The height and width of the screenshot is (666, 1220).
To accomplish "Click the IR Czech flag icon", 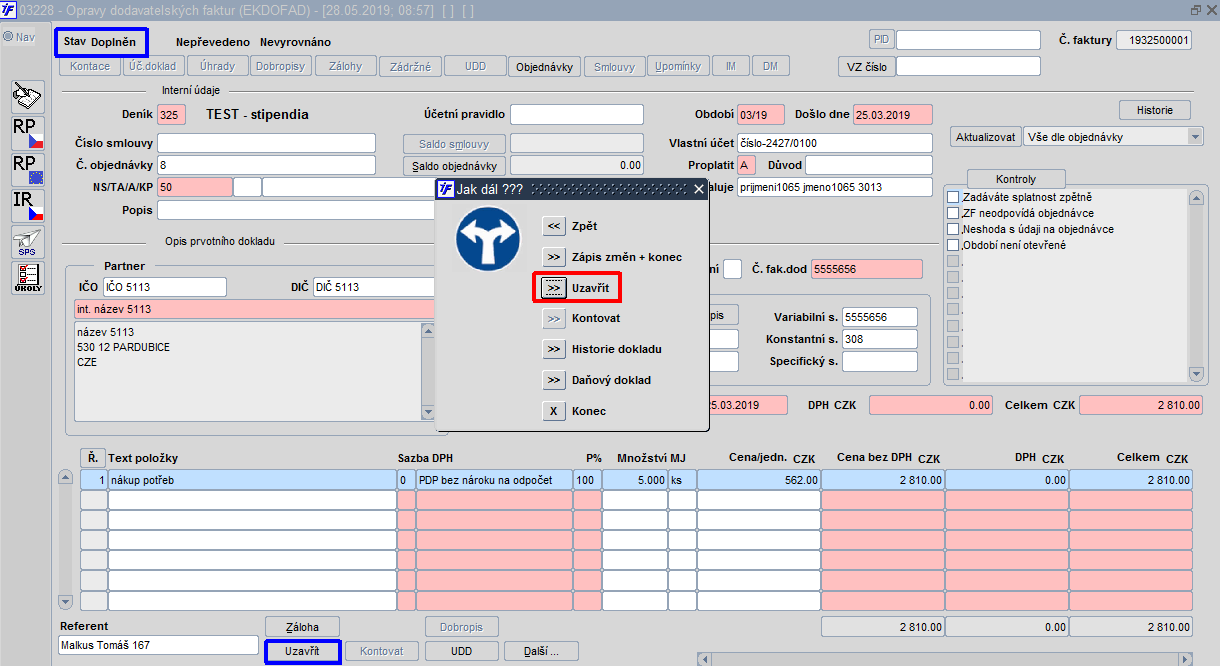I will [x=27, y=205].
